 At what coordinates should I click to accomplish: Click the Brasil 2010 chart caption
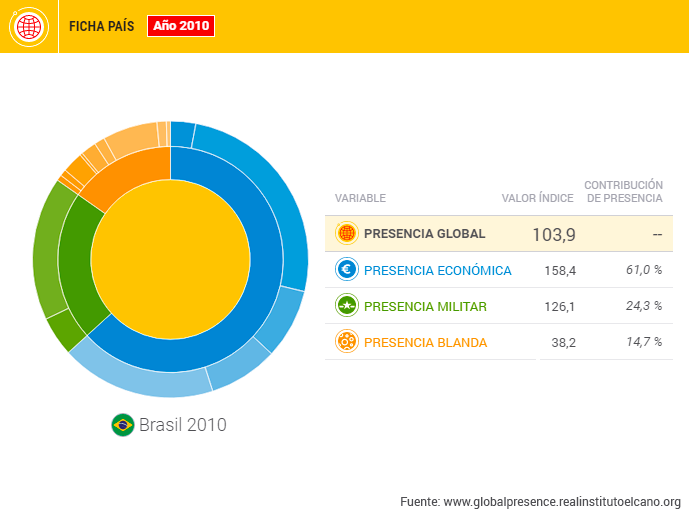click(x=182, y=425)
